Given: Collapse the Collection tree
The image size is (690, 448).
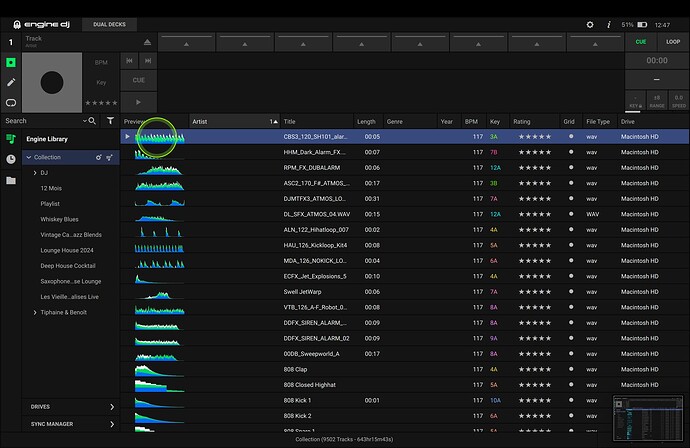Looking at the screenshot, I should (x=28, y=157).
